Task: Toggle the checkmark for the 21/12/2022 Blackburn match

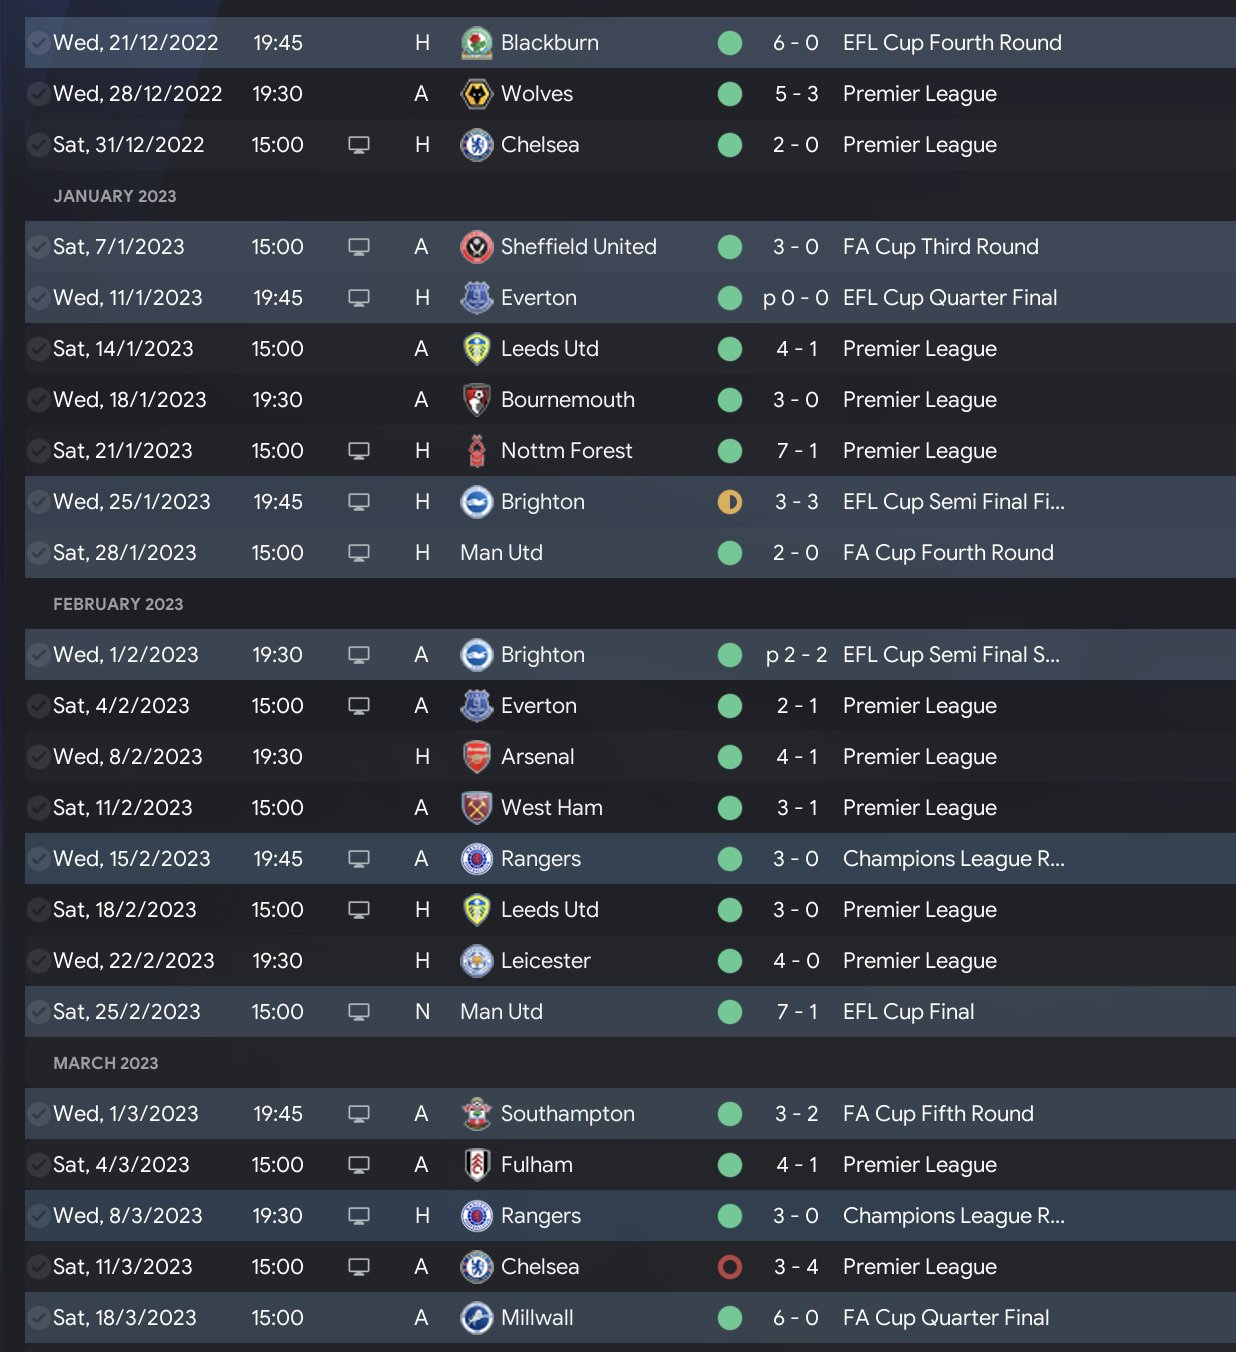Action: point(39,43)
